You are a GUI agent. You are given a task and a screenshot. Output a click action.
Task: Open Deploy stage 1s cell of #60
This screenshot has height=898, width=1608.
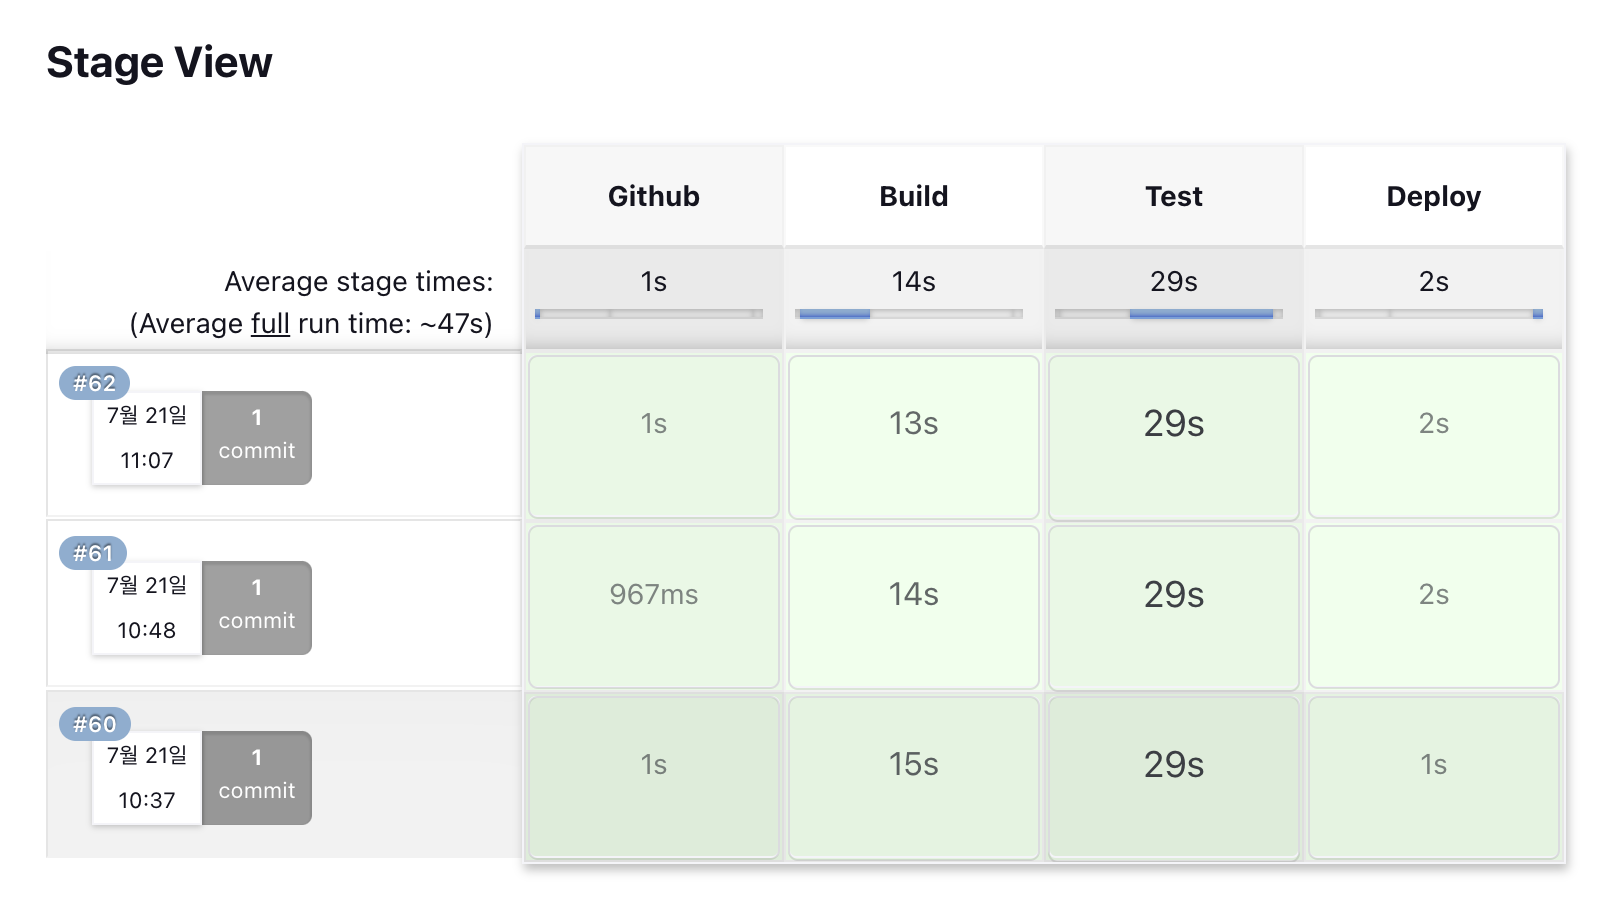coord(1434,777)
